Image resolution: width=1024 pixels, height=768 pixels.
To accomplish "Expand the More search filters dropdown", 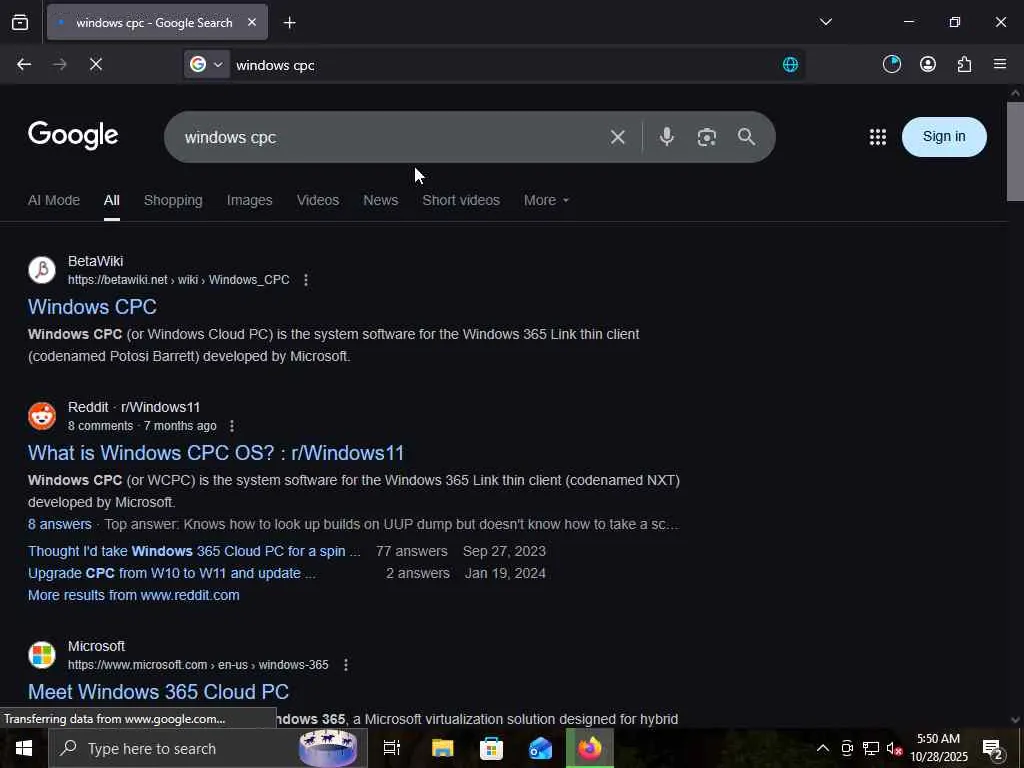I will [x=546, y=200].
